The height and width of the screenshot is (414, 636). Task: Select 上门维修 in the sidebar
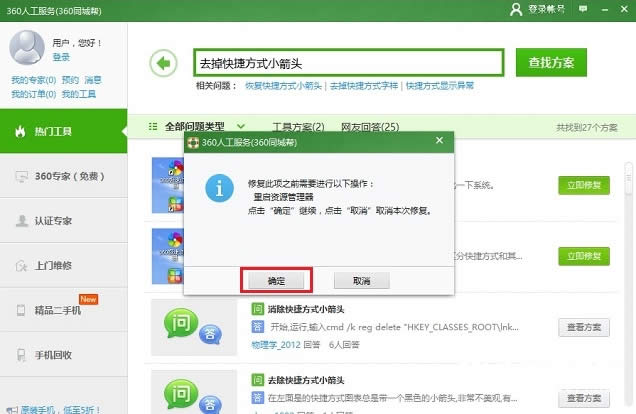pos(63,266)
